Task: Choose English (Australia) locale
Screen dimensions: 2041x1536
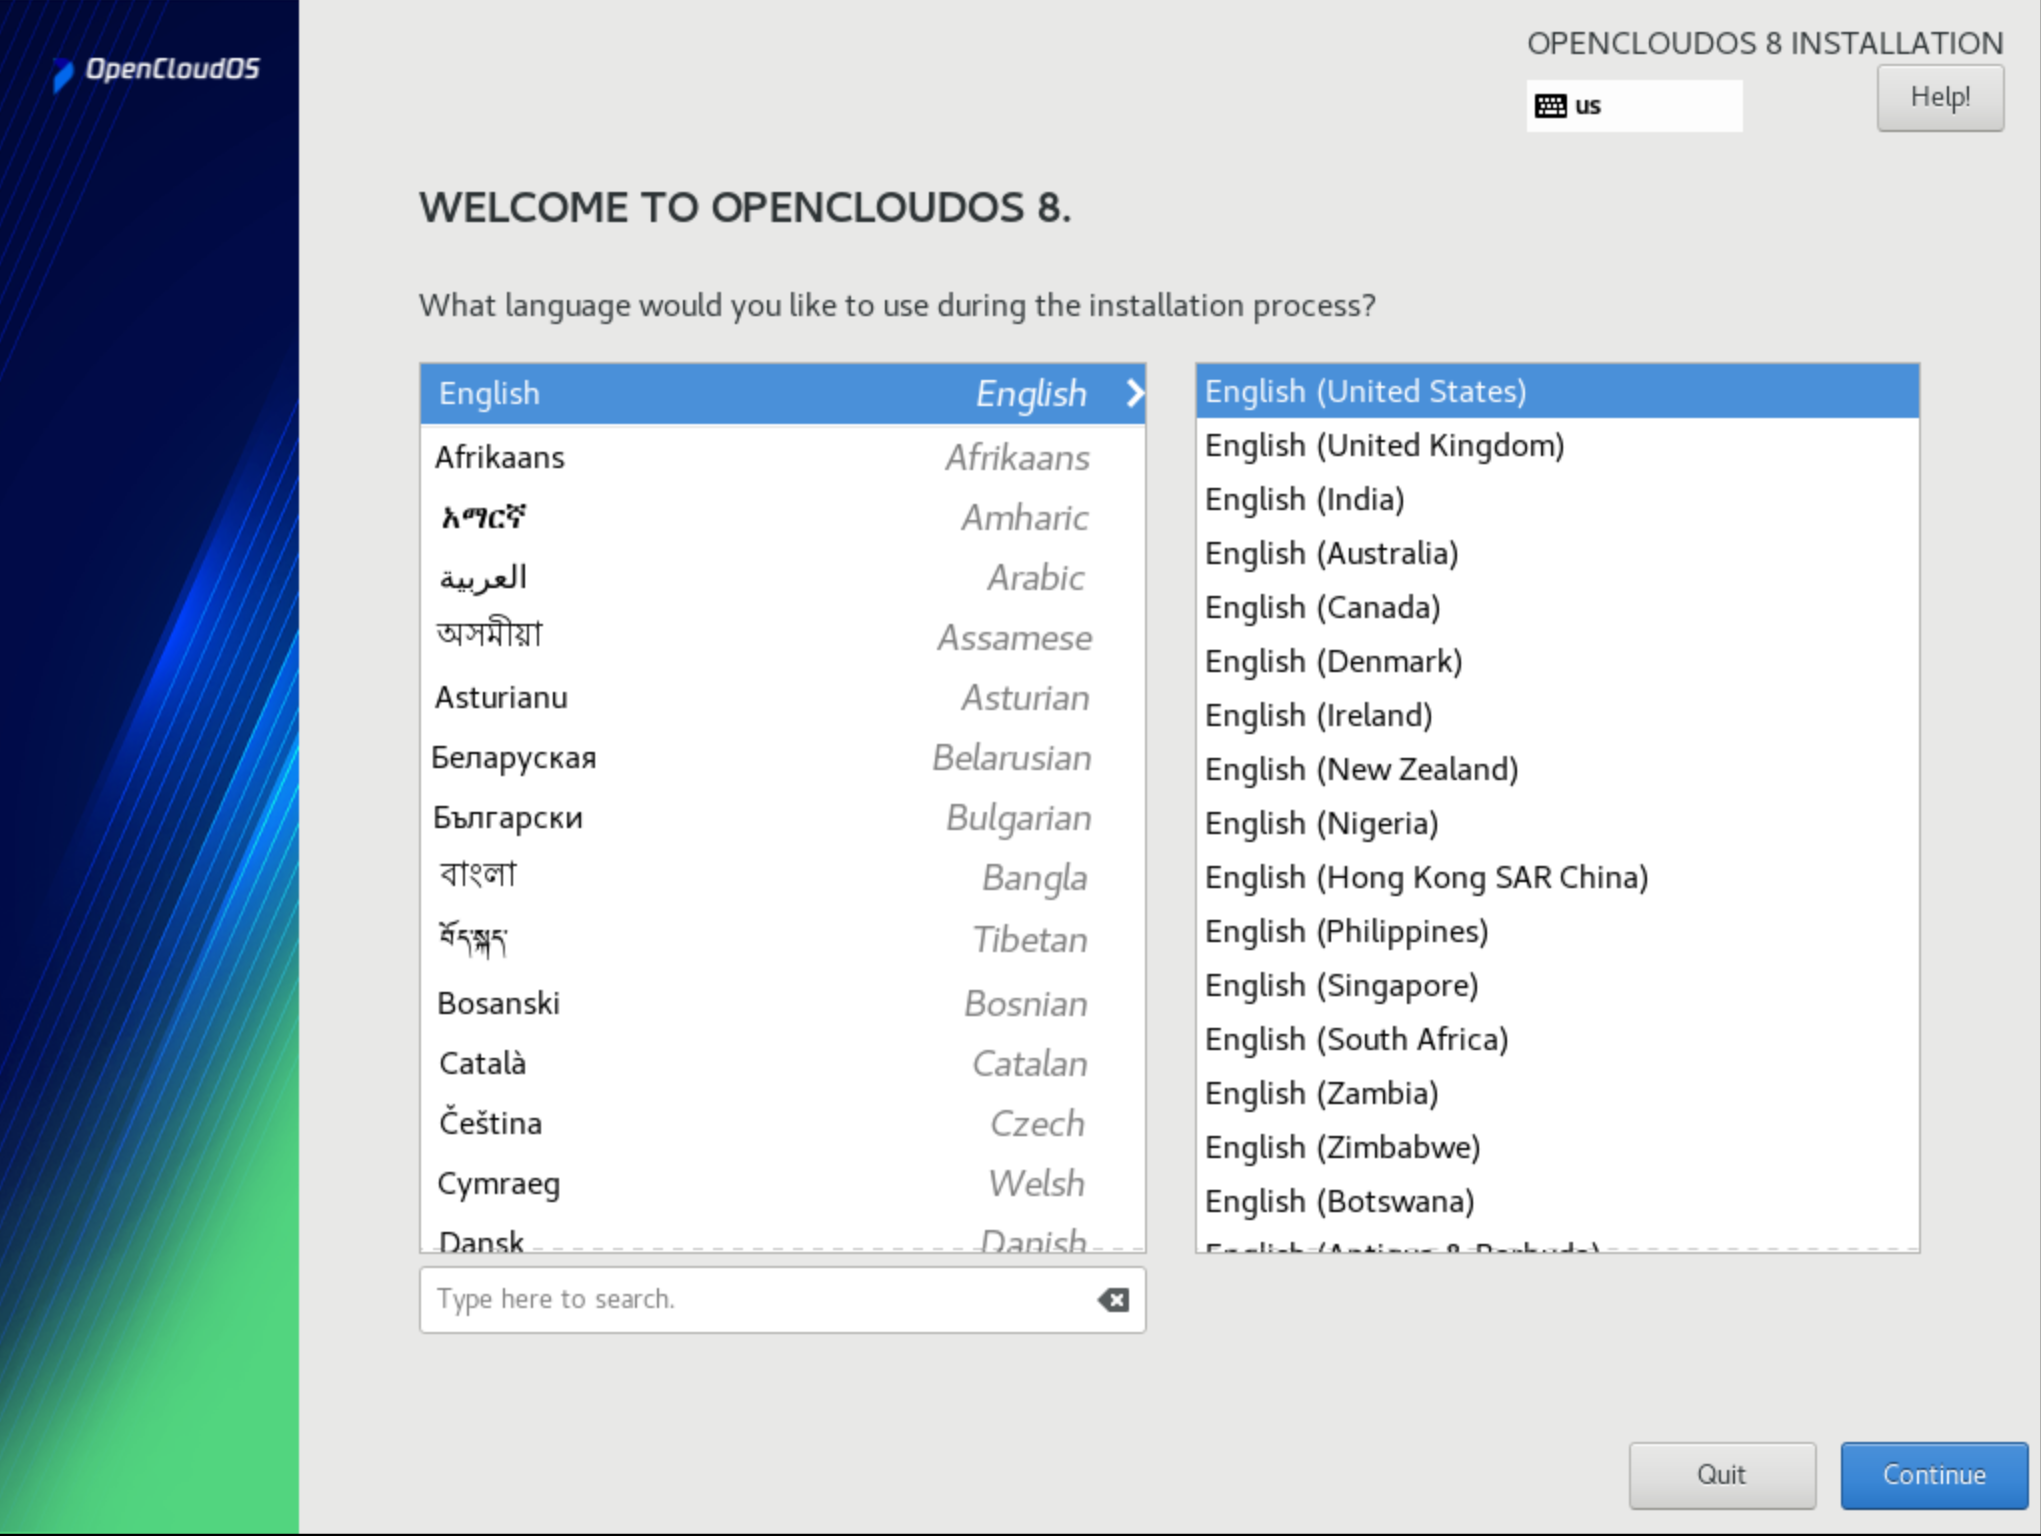Action: click(x=1557, y=553)
